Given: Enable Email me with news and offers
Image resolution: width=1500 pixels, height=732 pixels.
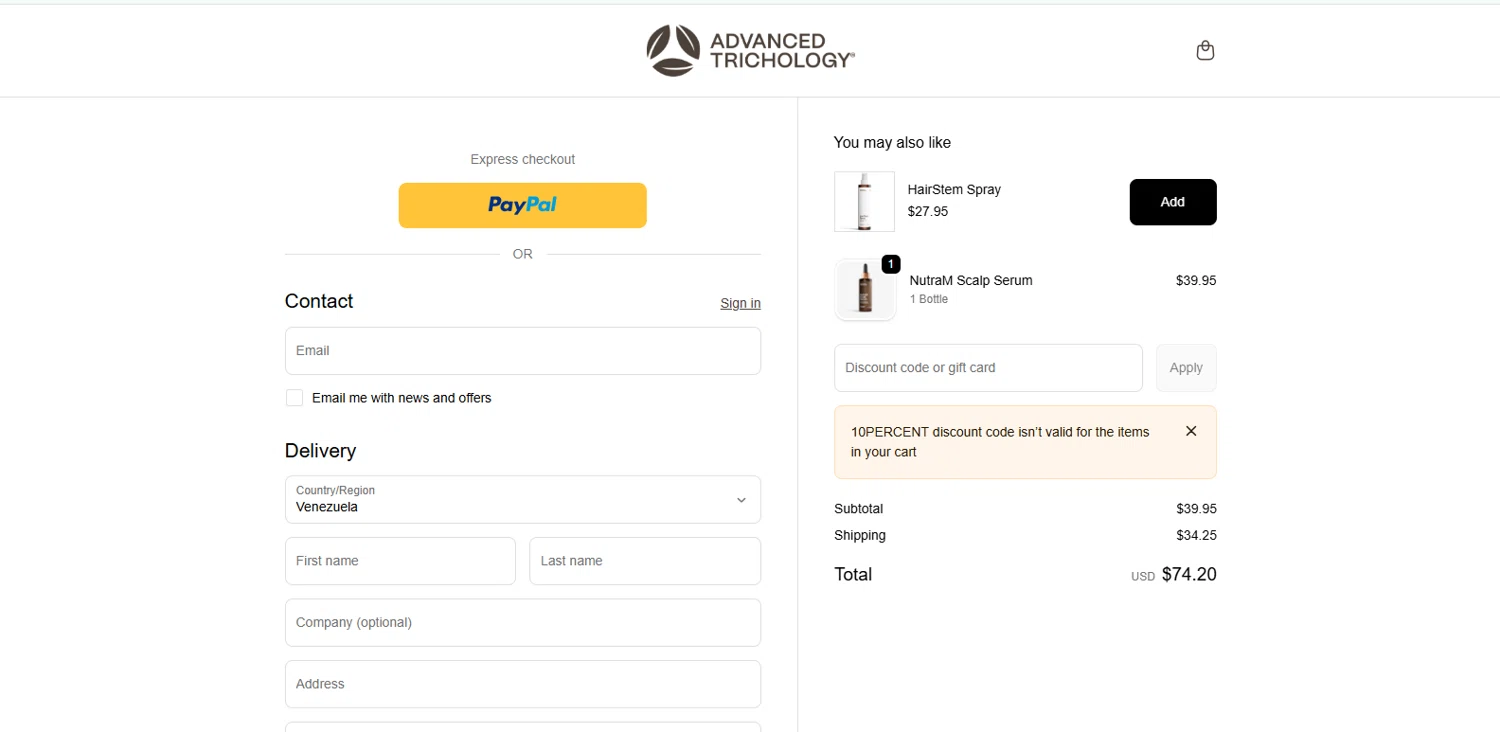Looking at the screenshot, I should coord(294,398).
